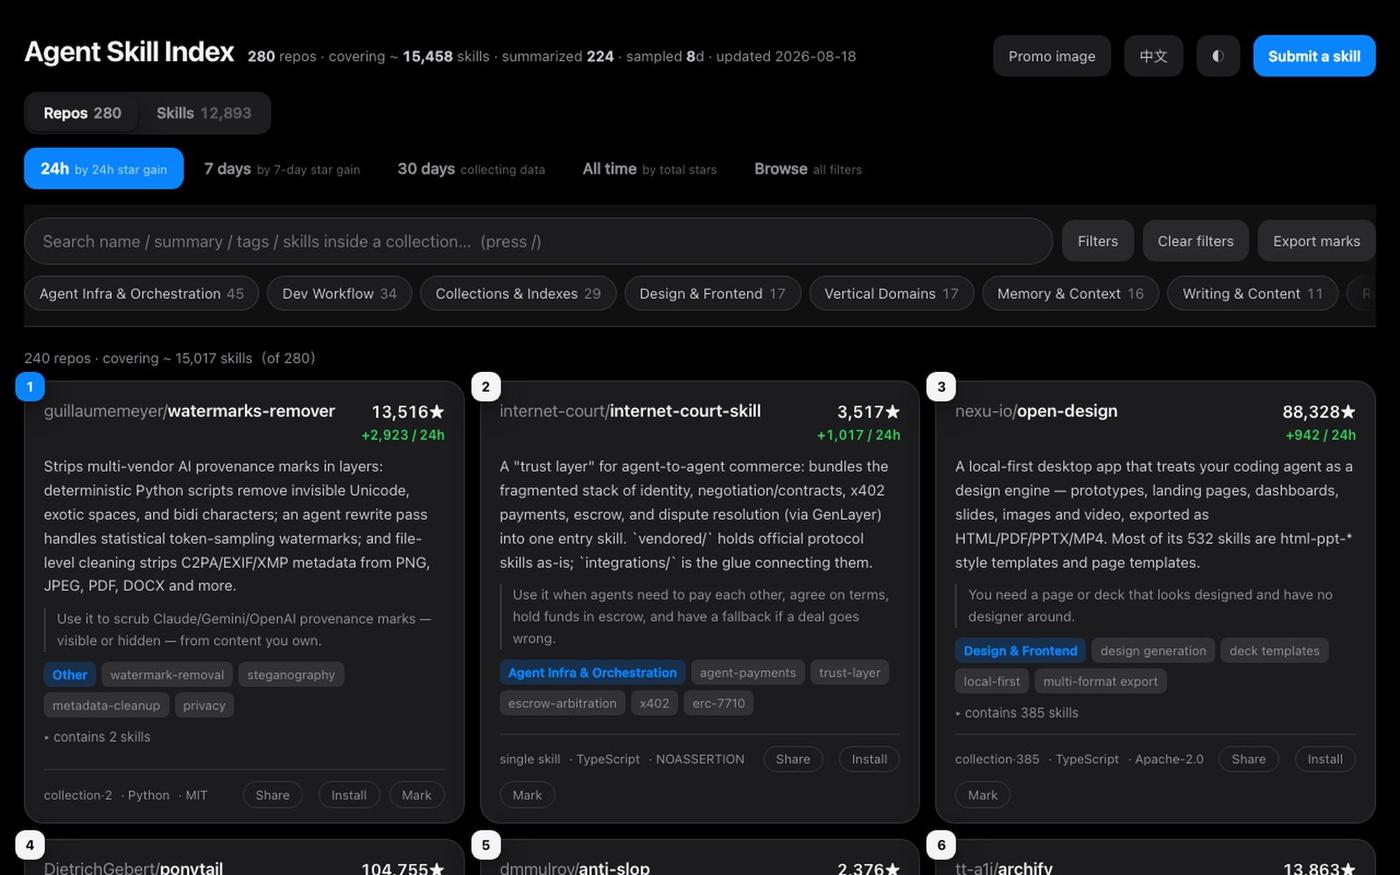Viewport: 1400px width, 875px height.
Task: Click the privacy tag
Action: click(204, 705)
